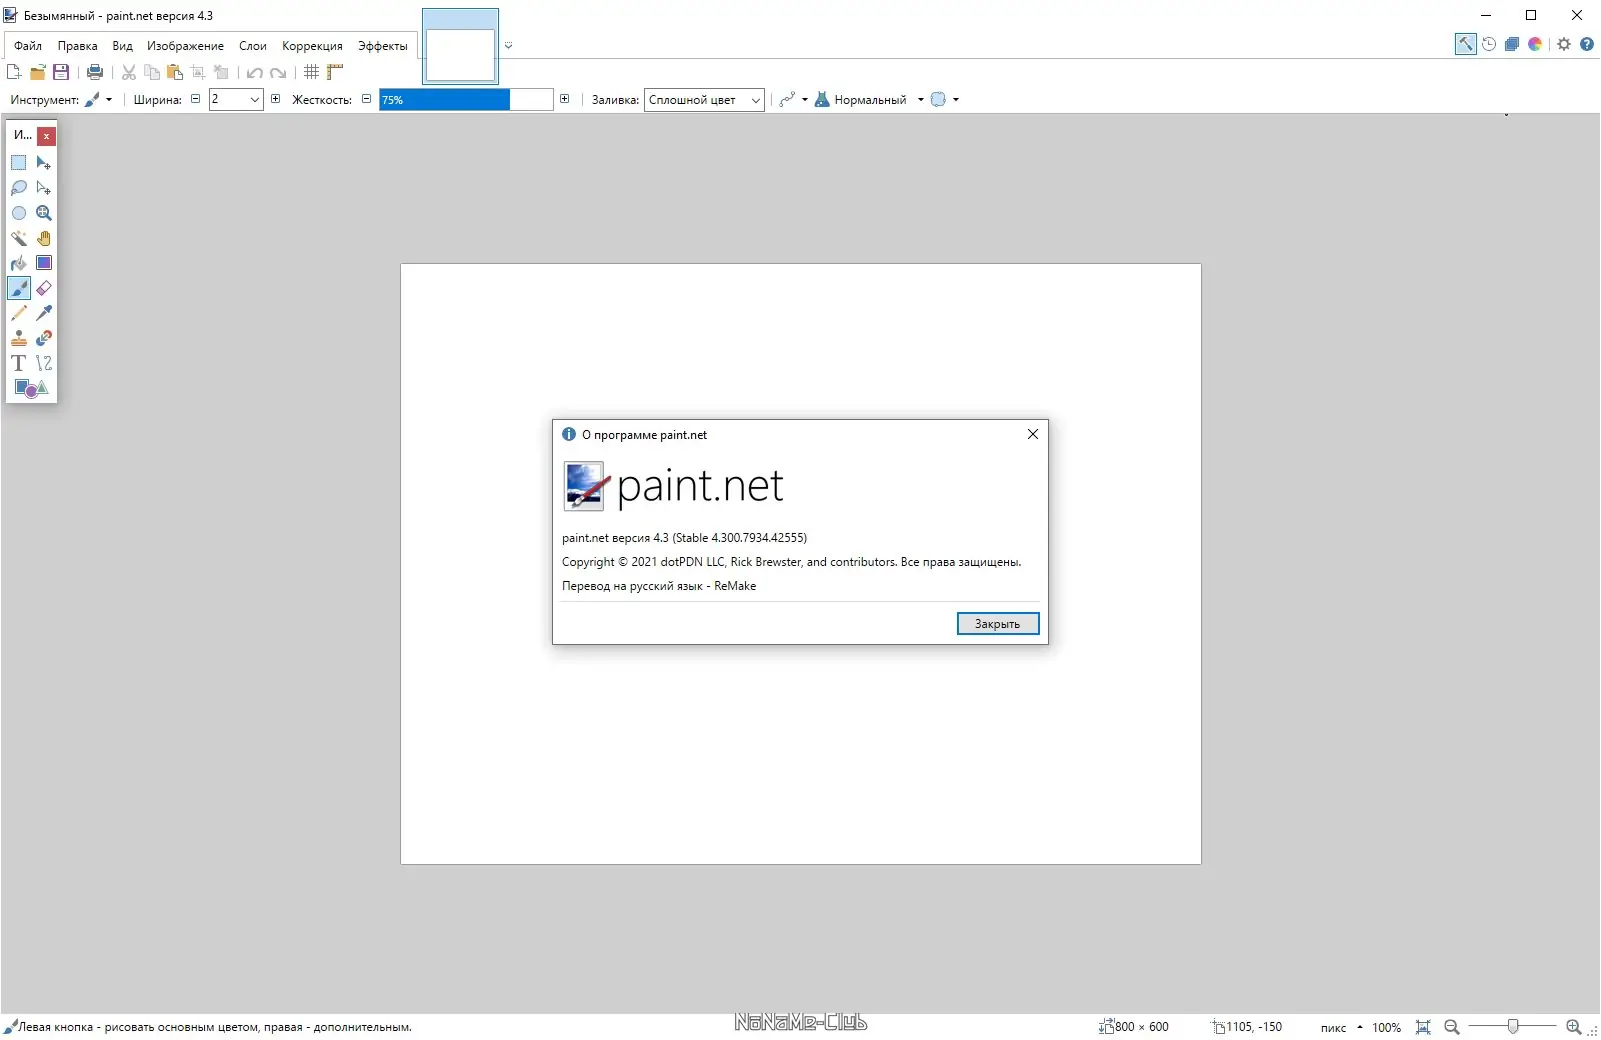The height and width of the screenshot is (1040, 1601).
Task: Increase the hardness value
Action: tap(565, 99)
